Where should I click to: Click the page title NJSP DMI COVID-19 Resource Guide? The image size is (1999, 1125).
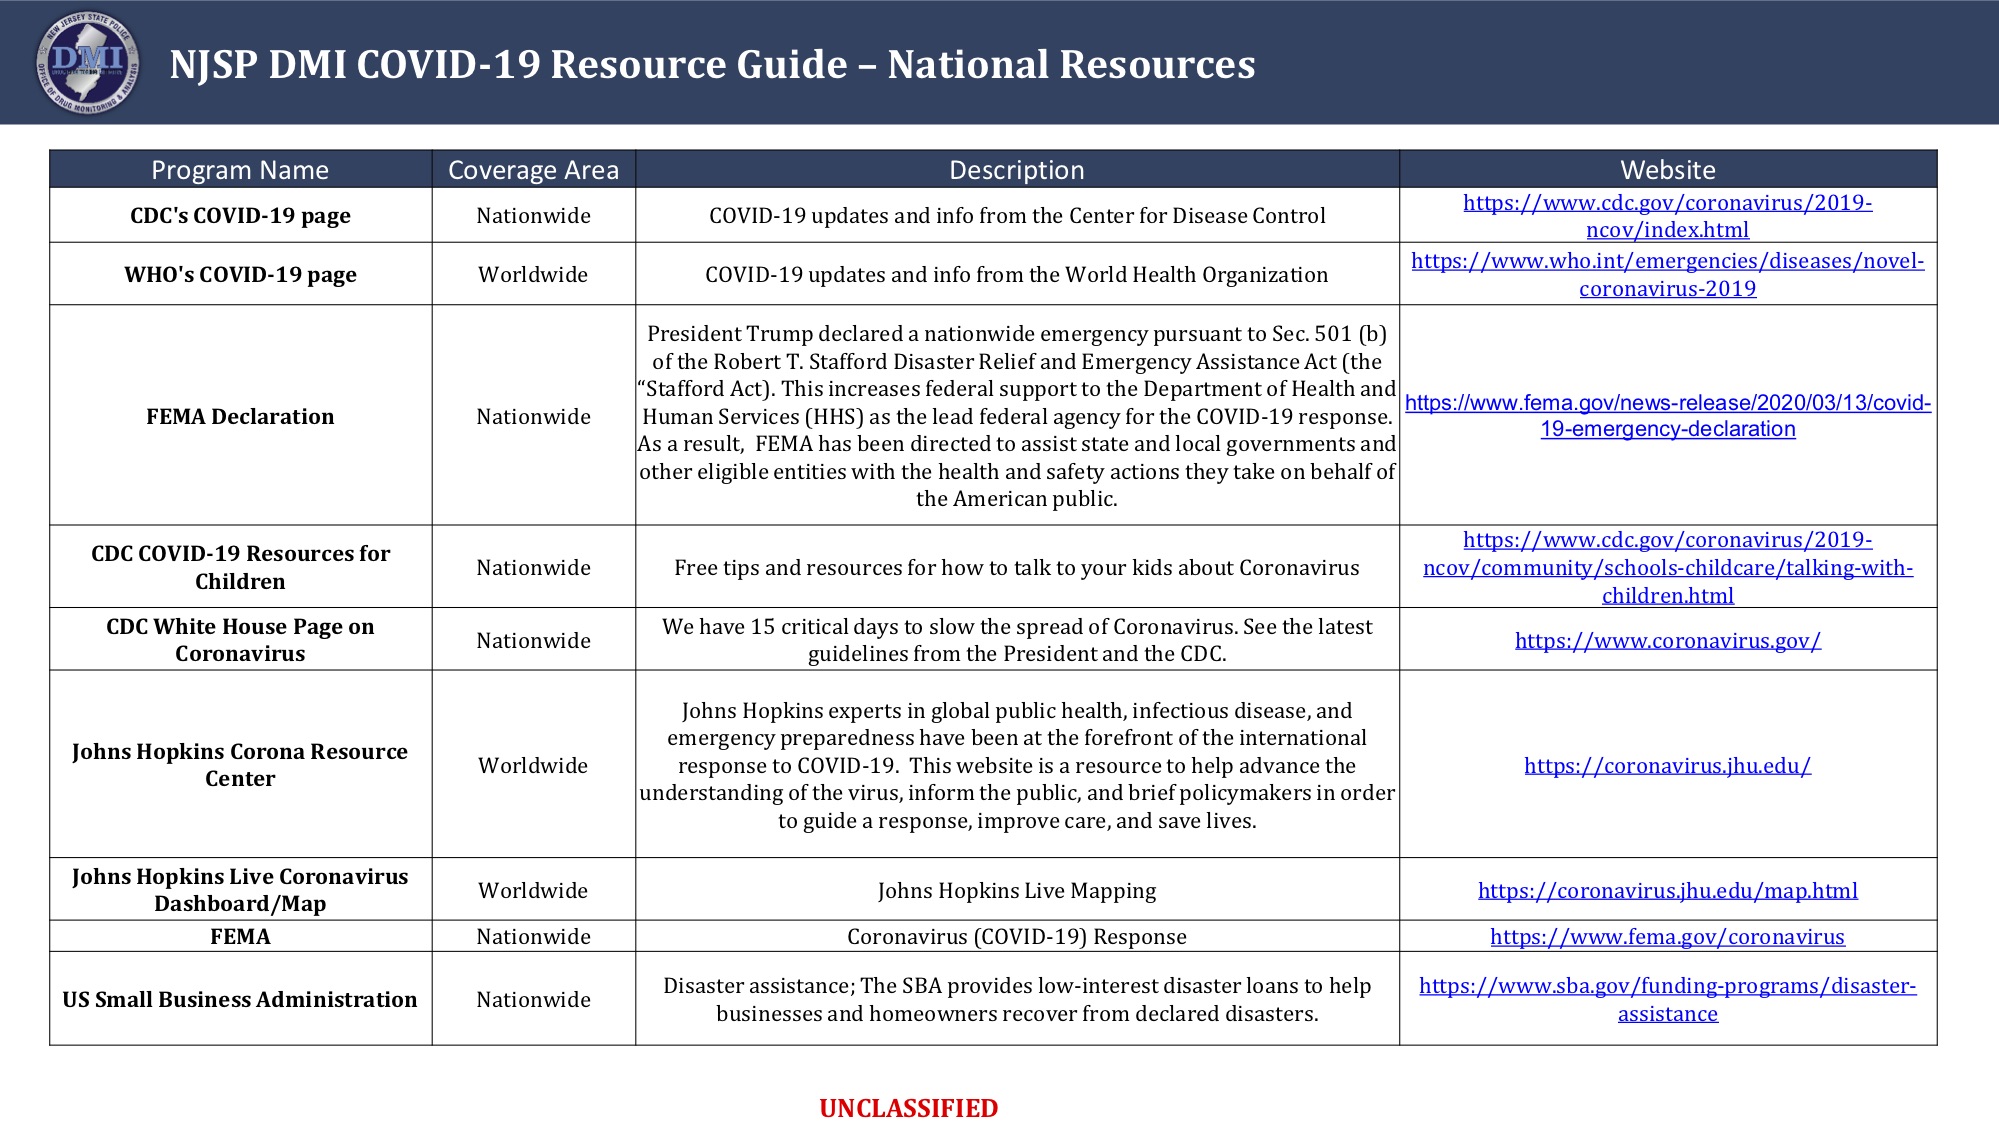[712, 64]
